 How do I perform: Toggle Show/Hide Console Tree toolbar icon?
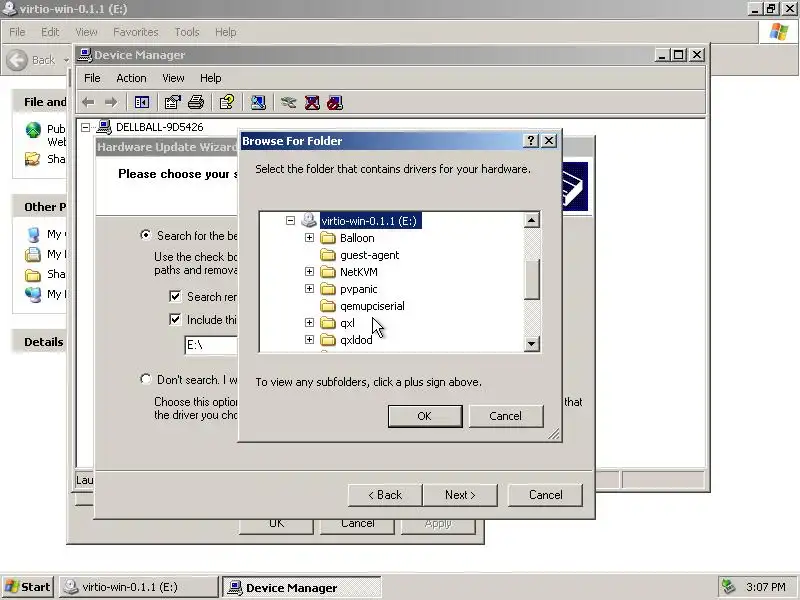[142, 103]
